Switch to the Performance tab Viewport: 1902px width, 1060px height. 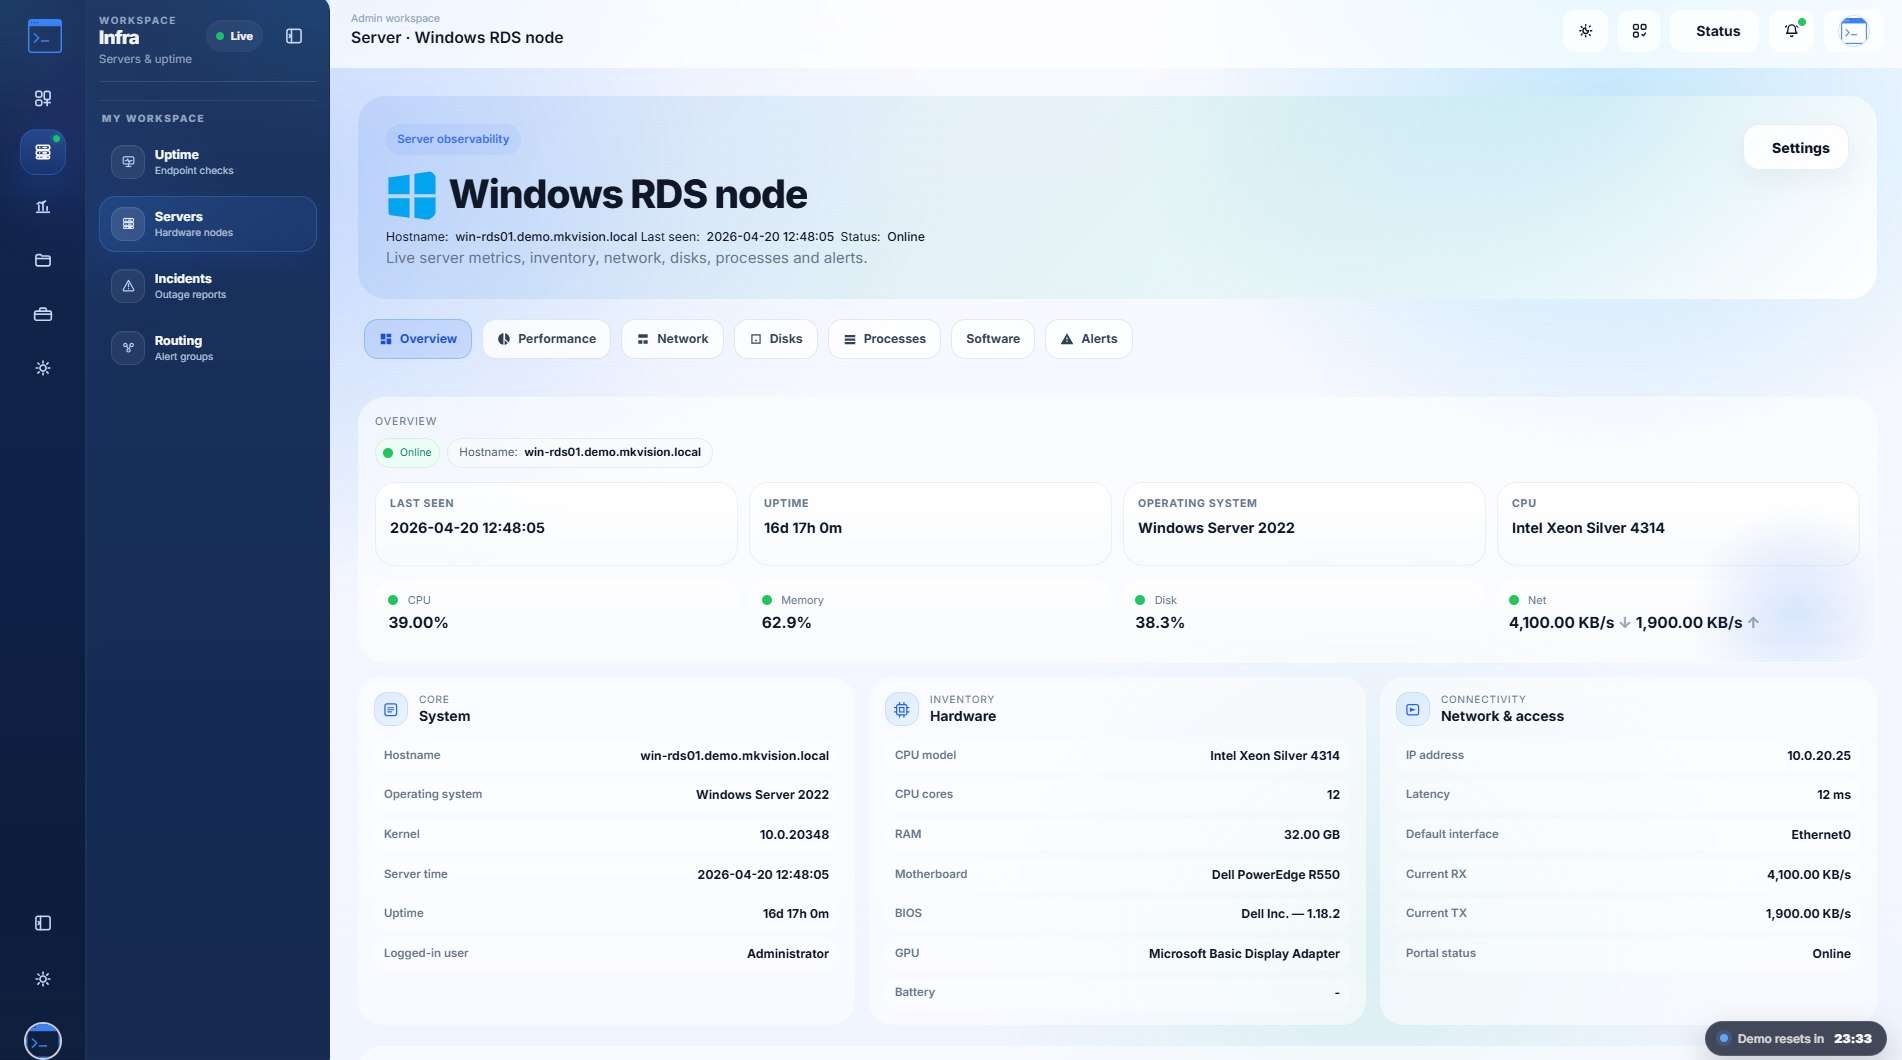[x=546, y=339]
